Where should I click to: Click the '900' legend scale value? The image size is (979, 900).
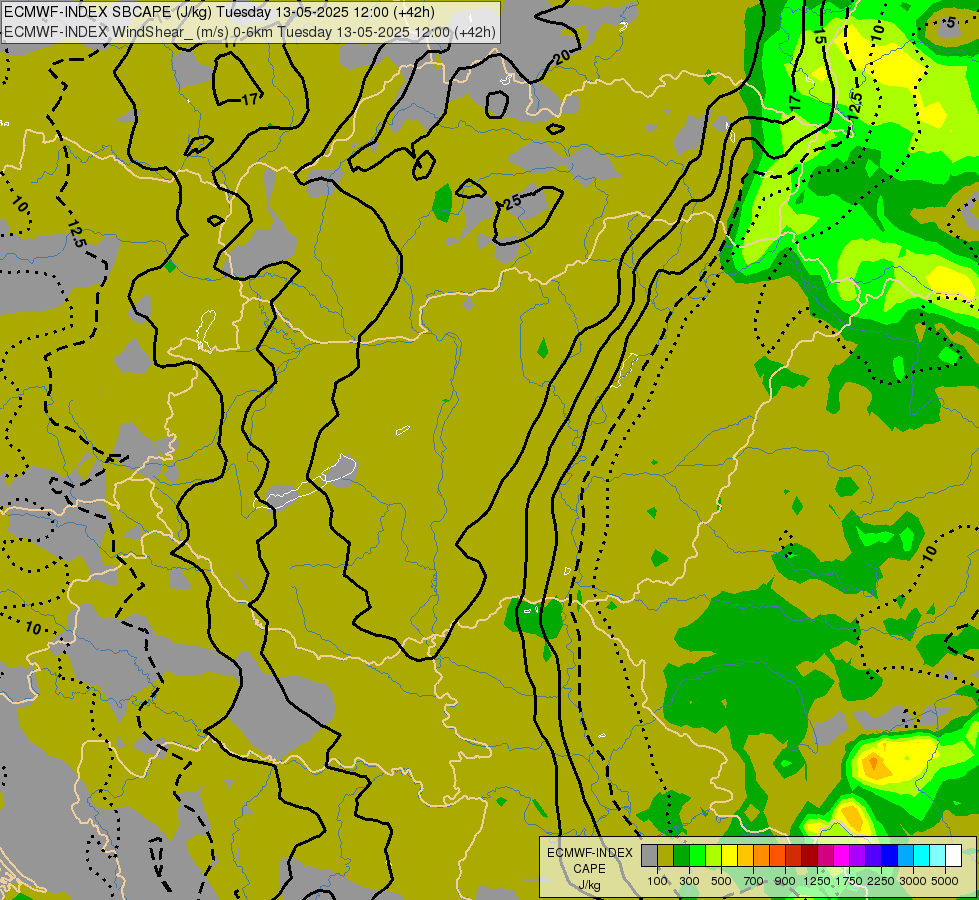point(785,881)
